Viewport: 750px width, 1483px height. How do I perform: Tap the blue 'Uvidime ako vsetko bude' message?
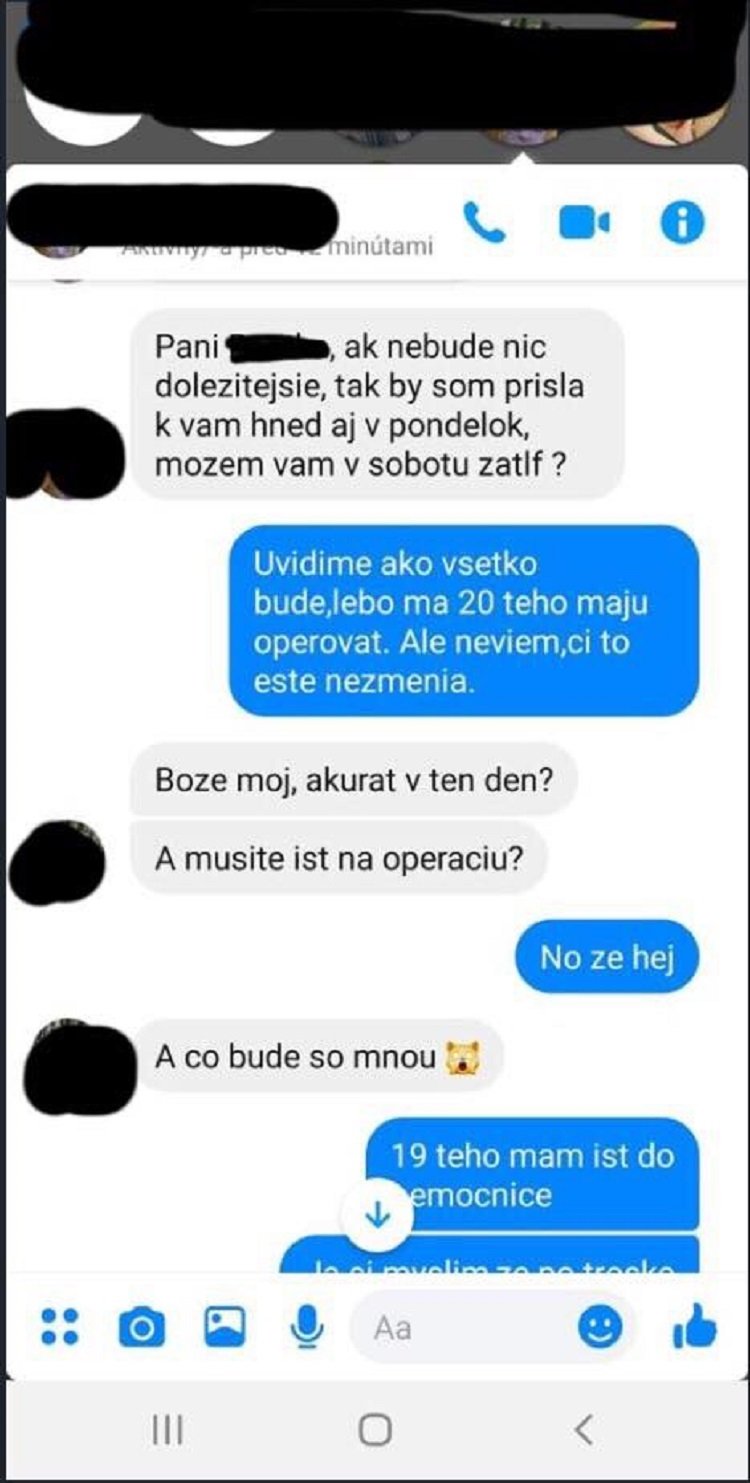464,620
